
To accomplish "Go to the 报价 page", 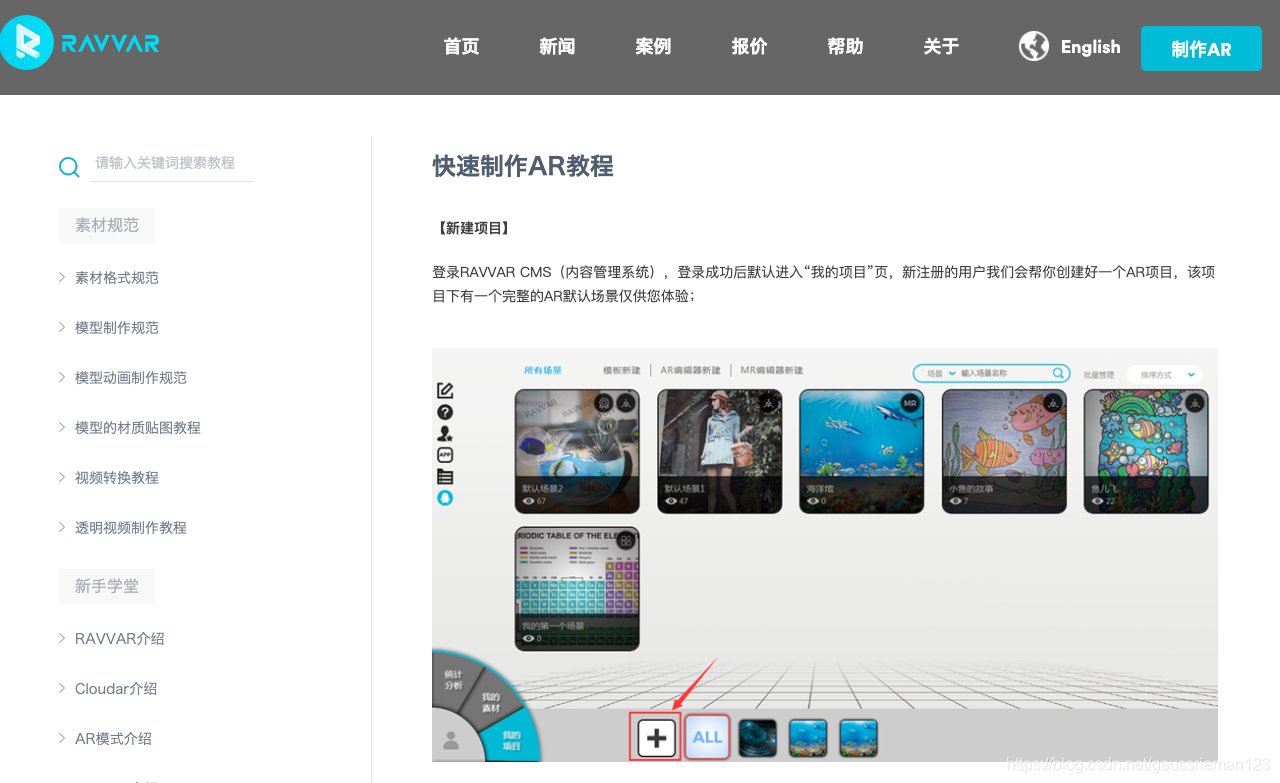I will 749,47.
